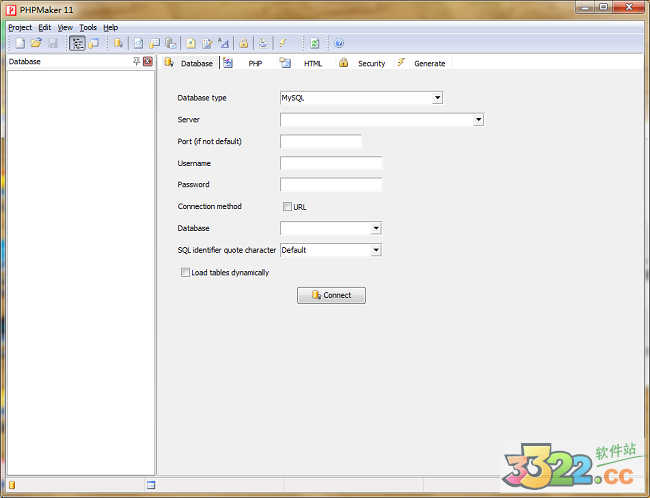This screenshot has width=650, height=498.
Task: Focus the Password input field
Action: [331, 185]
